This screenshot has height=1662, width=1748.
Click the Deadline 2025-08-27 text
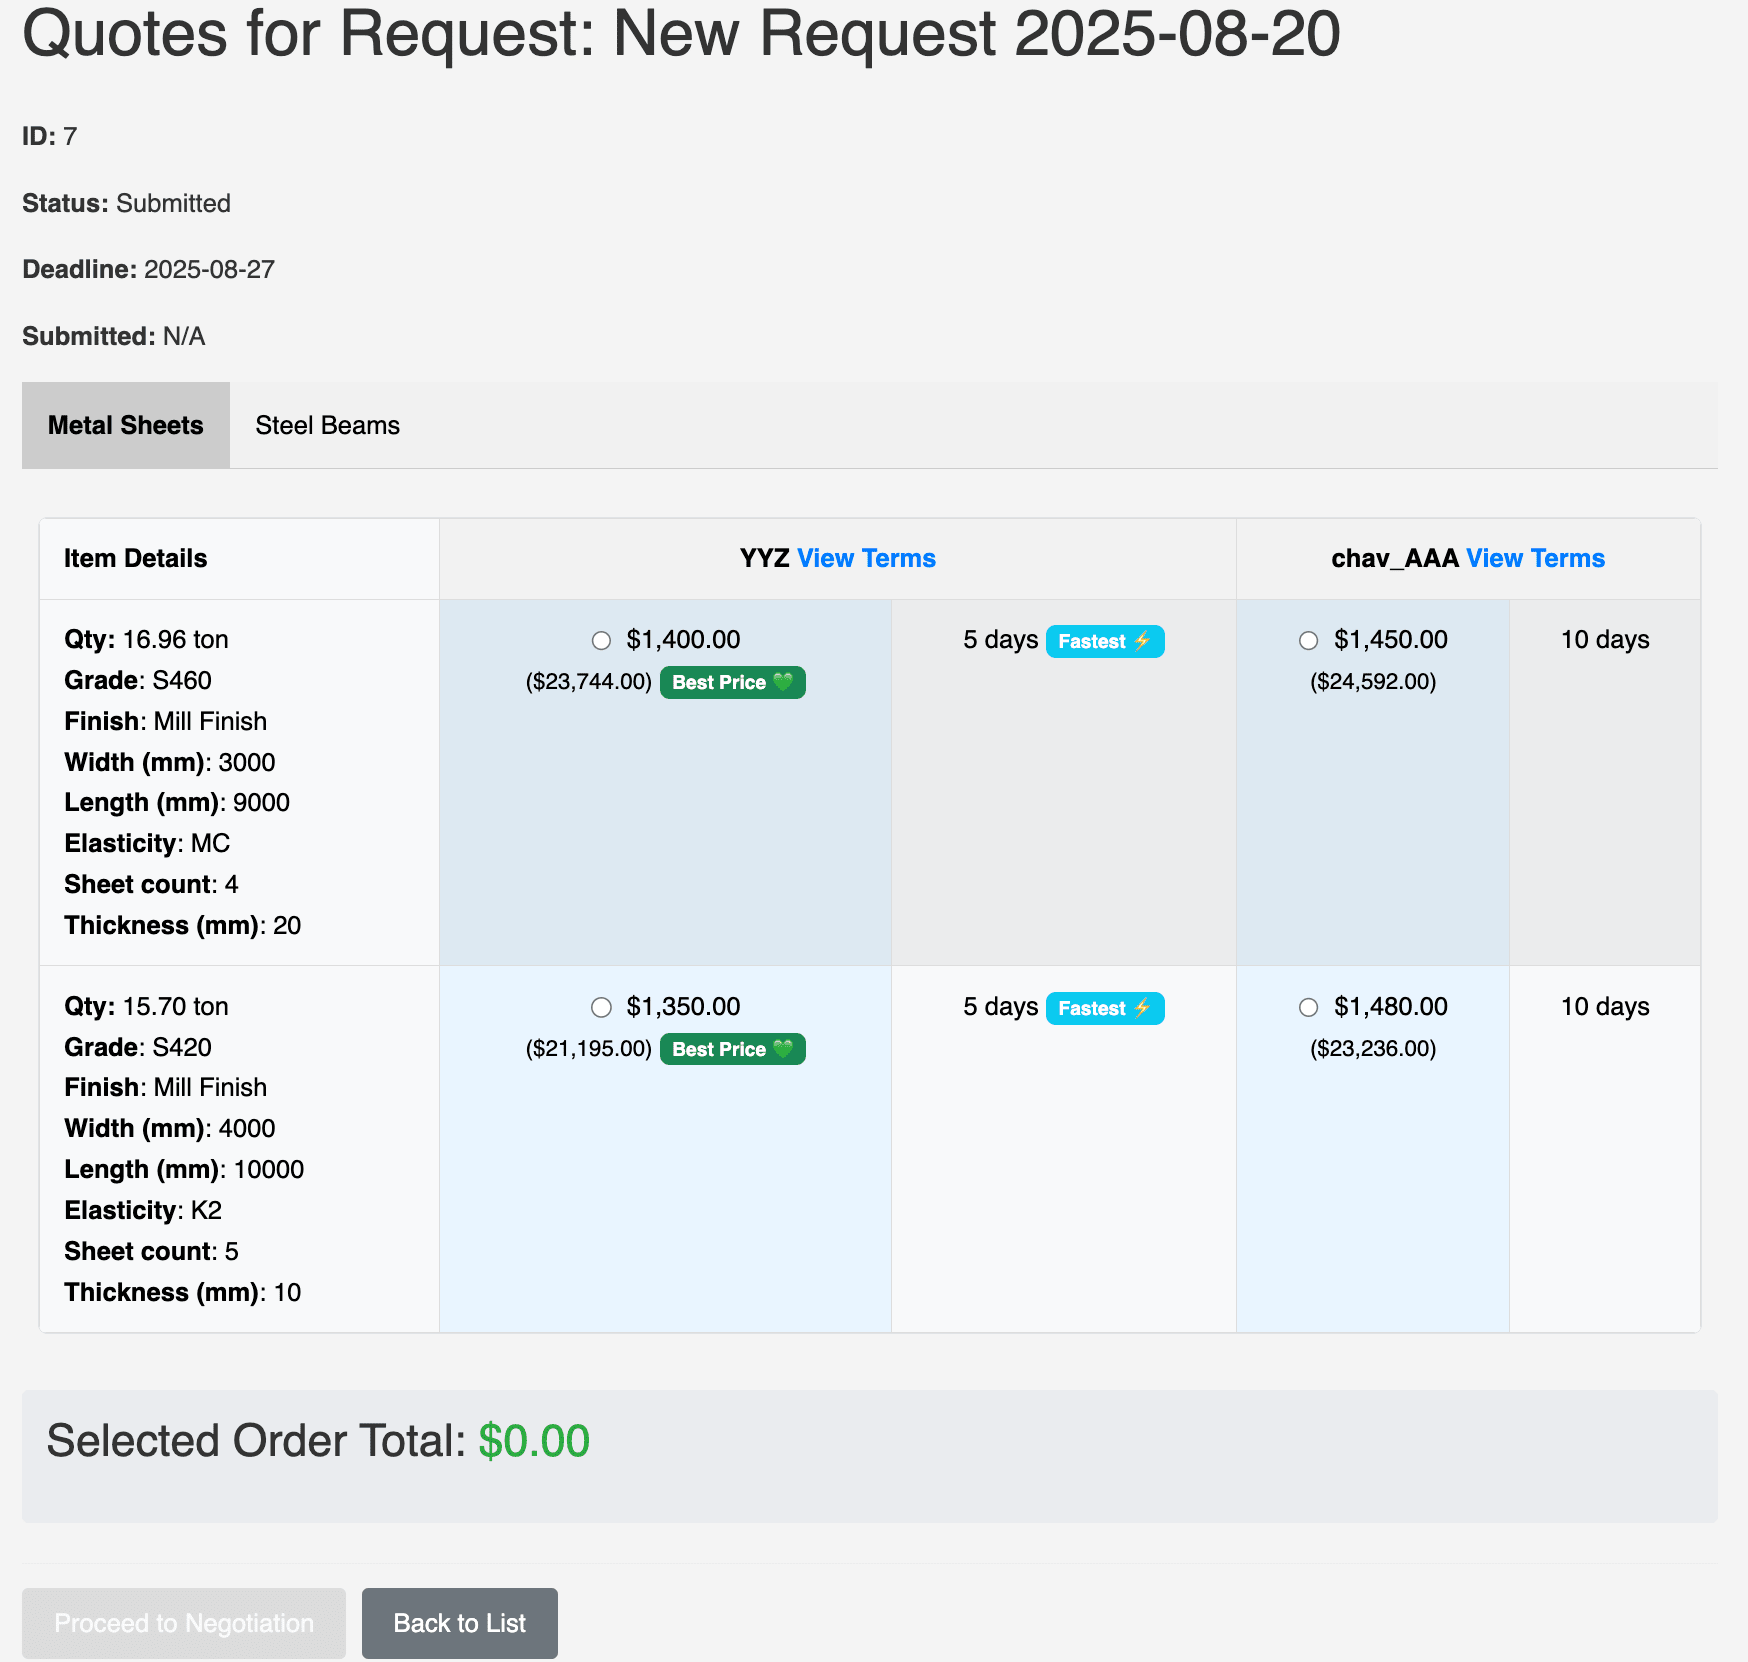209,269
